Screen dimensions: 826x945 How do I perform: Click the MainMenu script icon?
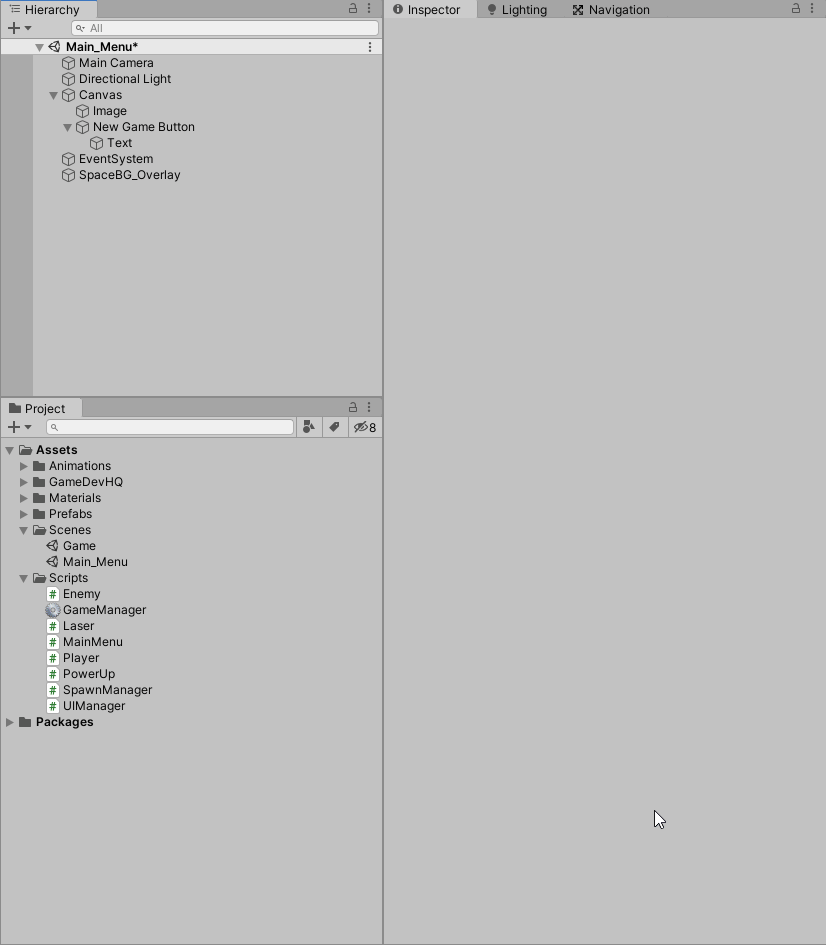click(x=53, y=642)
